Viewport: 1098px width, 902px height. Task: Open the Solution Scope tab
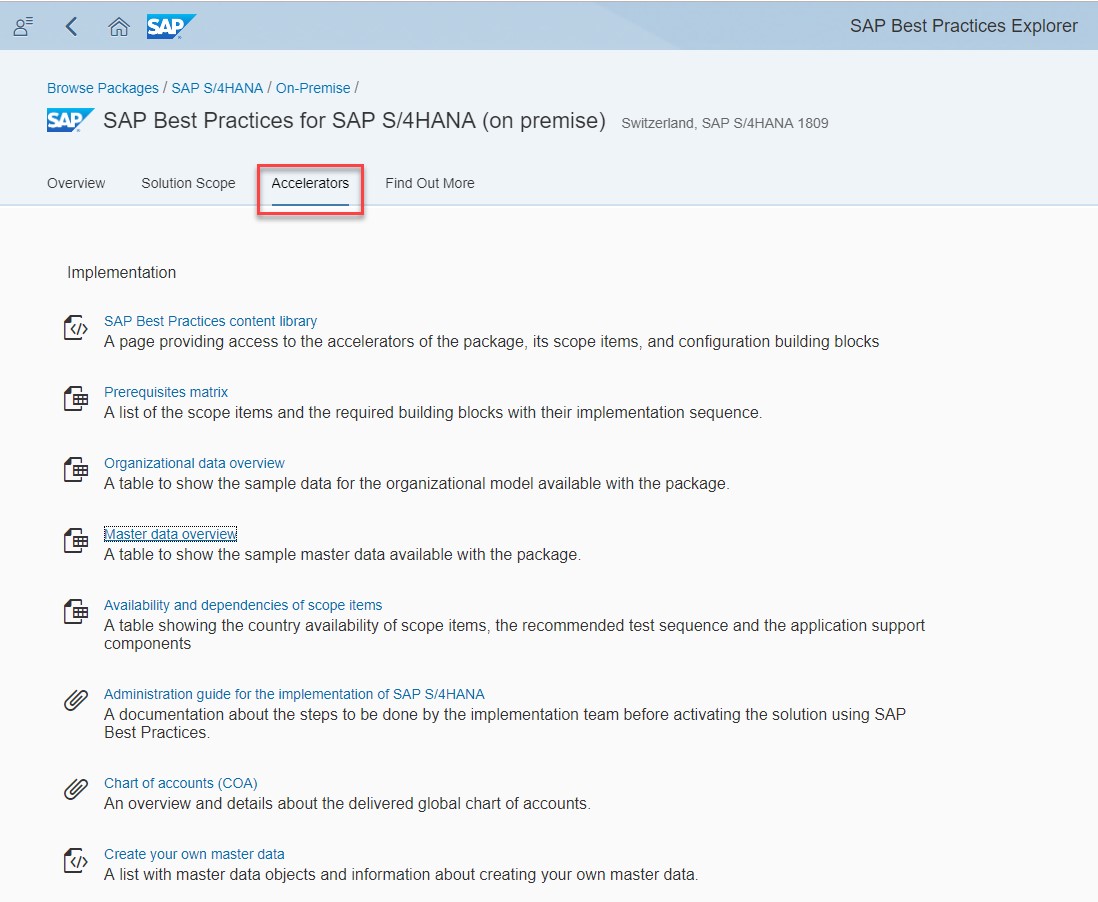(188, 183)
